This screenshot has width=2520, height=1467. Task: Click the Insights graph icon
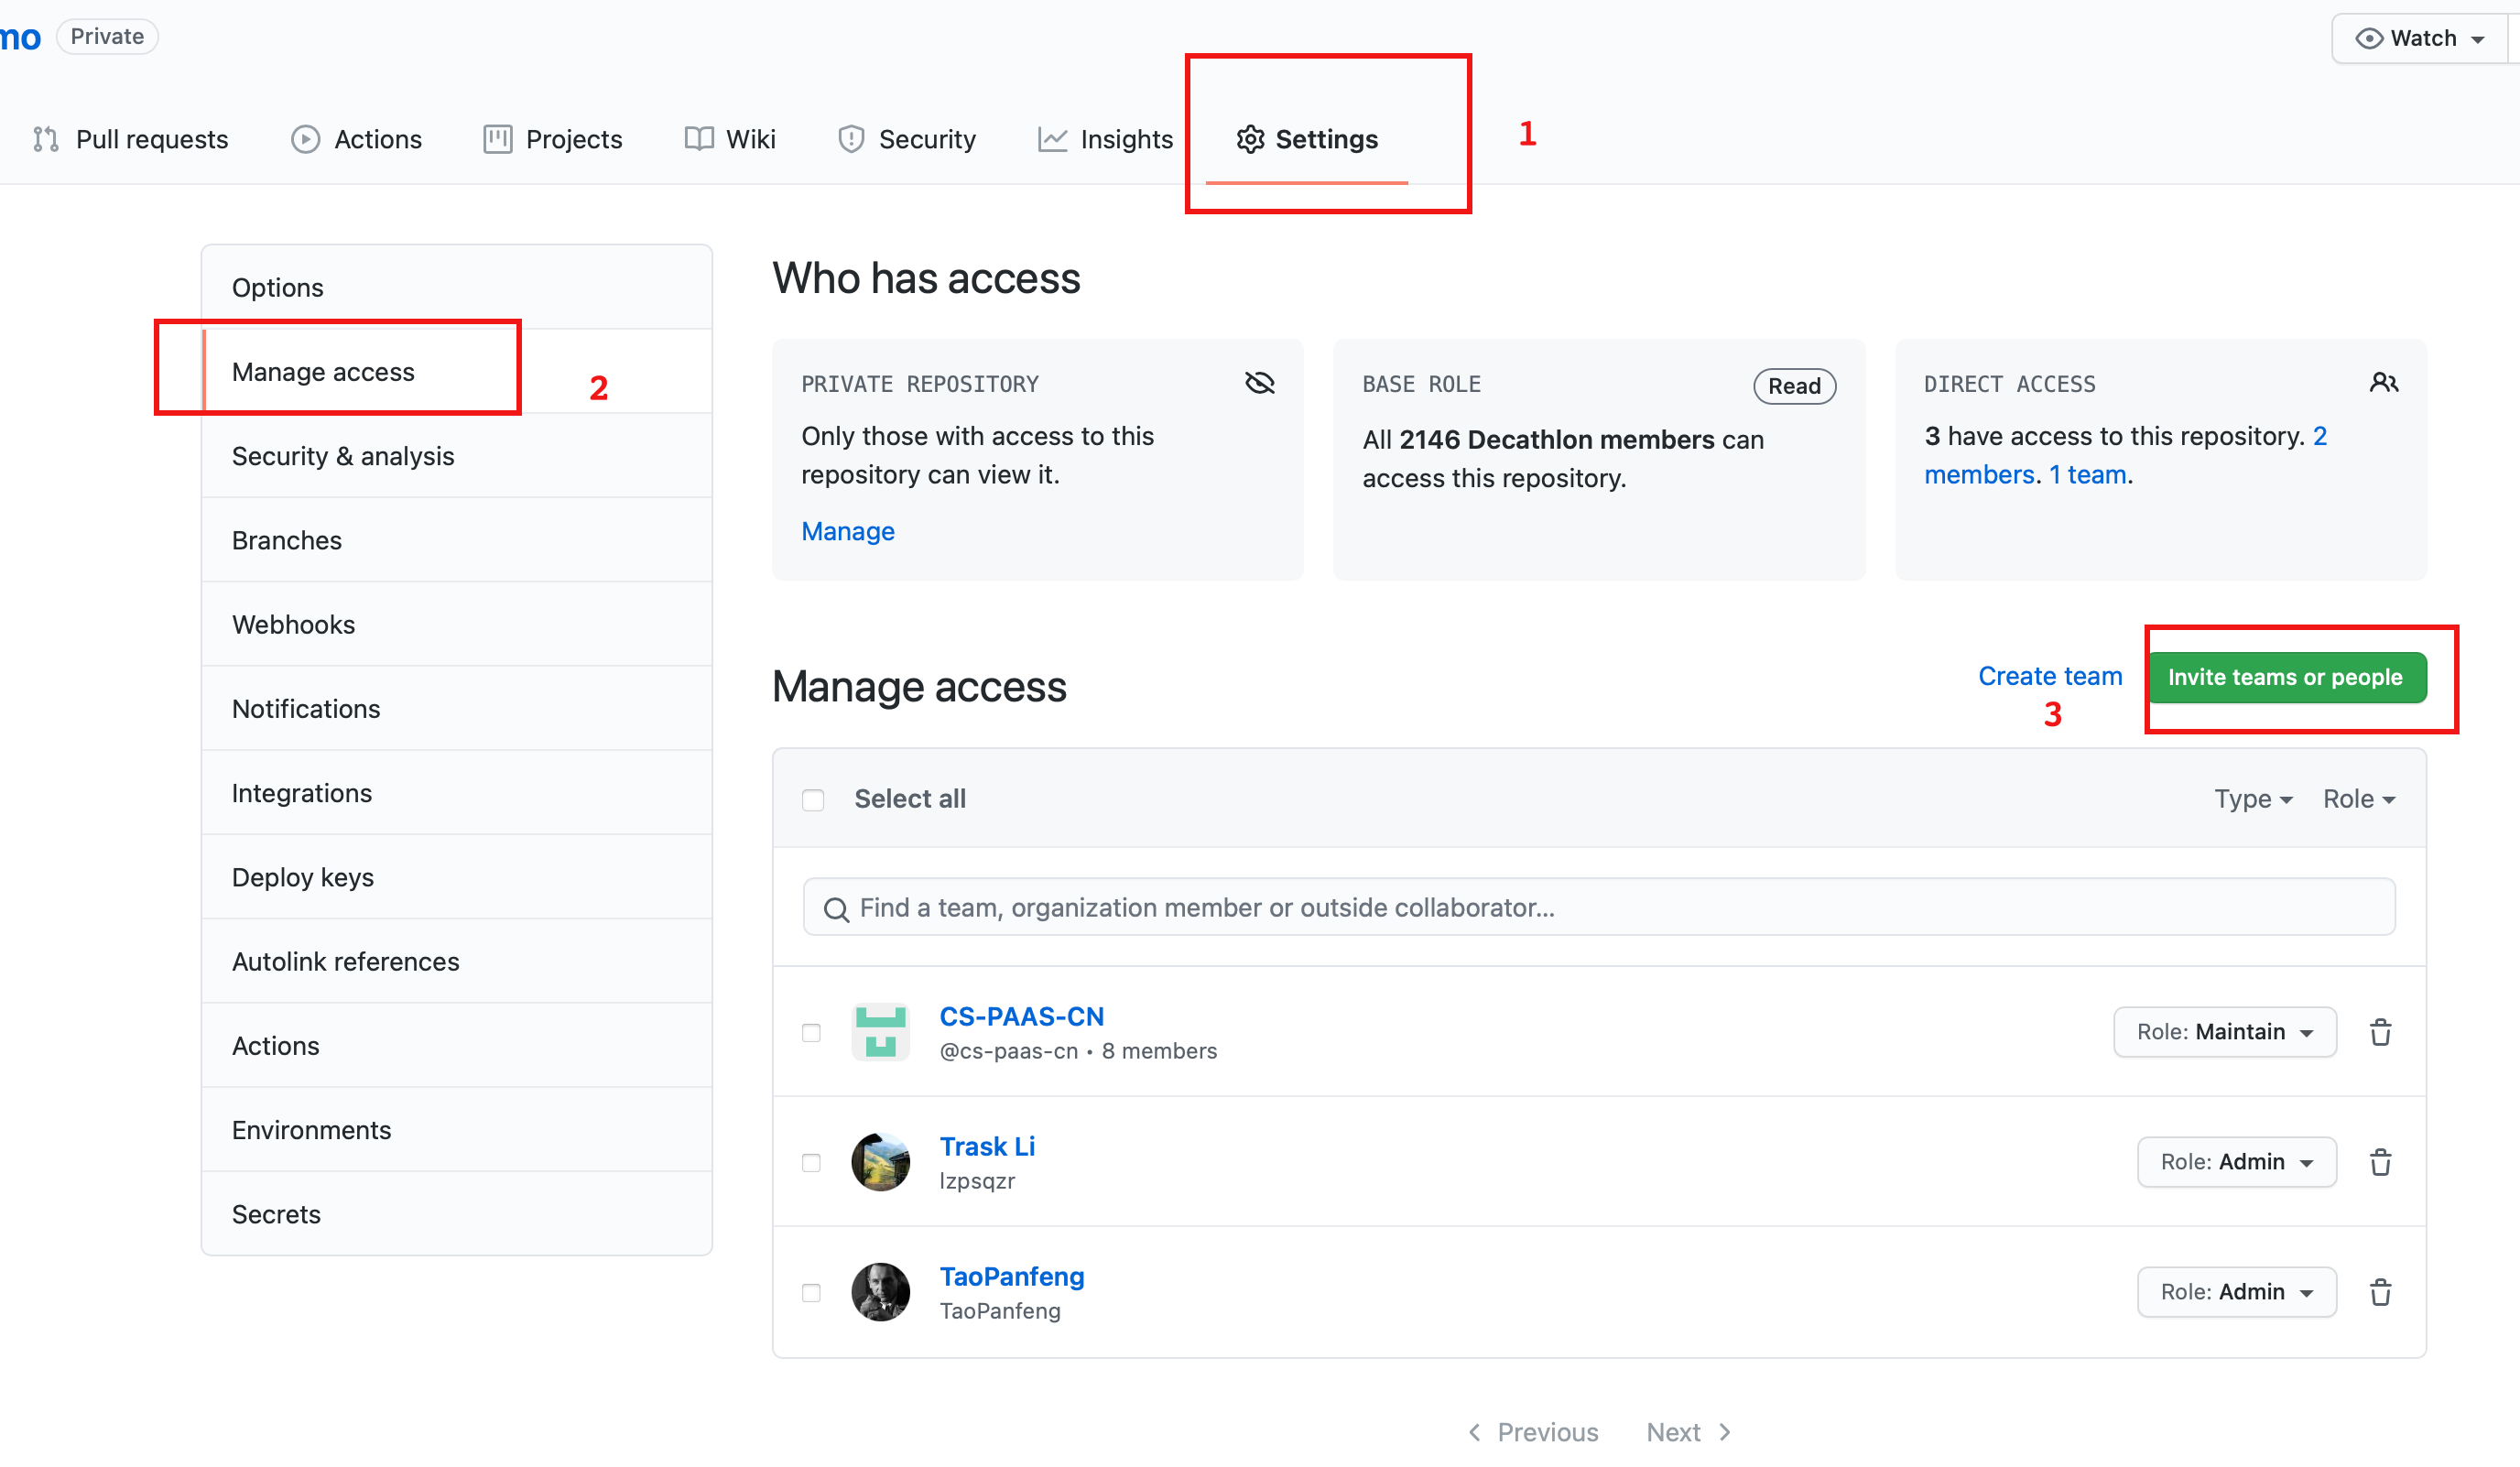click(1052, 139)
